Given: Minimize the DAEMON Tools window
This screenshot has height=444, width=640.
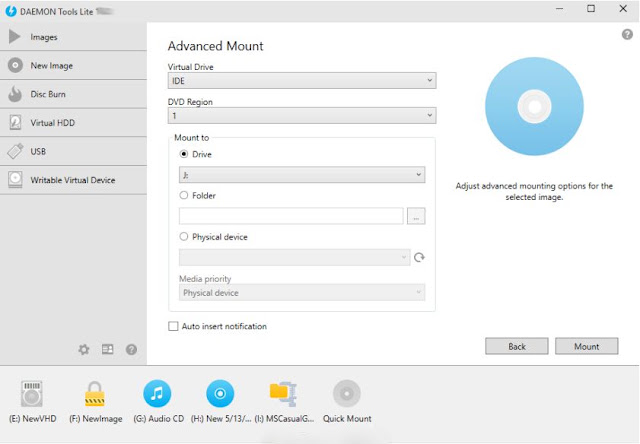Looking at the screenshot, I should (x=560, y=9).
